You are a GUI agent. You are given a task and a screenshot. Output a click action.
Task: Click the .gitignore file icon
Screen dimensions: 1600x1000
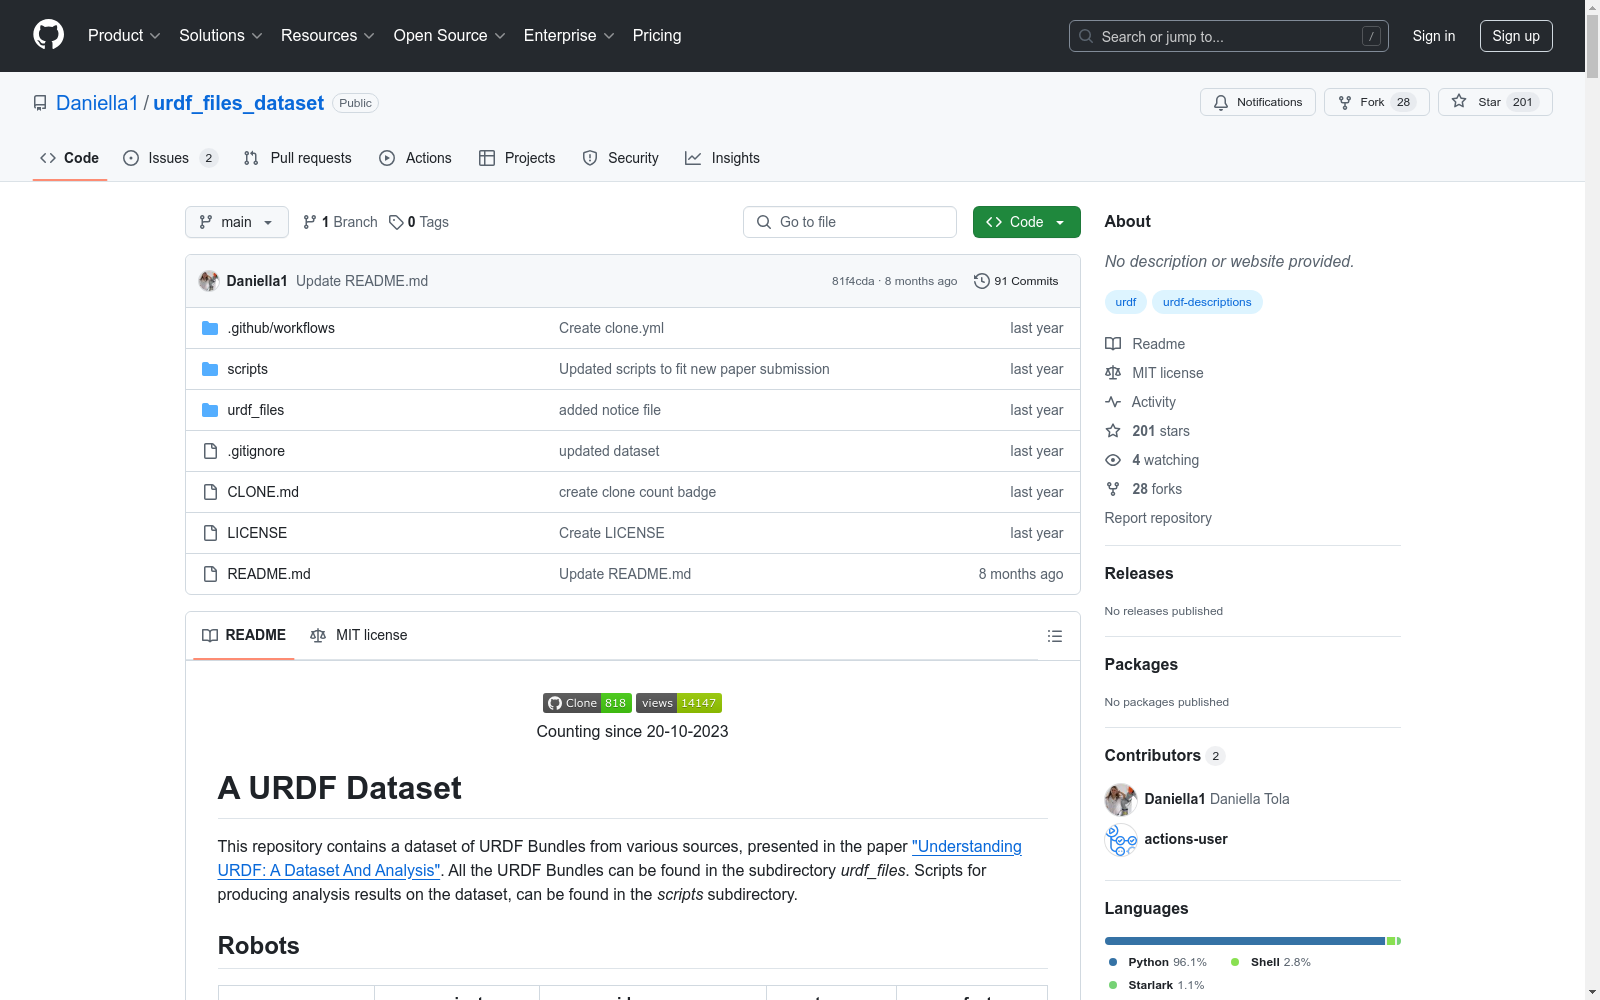click(x=210, y=451)
